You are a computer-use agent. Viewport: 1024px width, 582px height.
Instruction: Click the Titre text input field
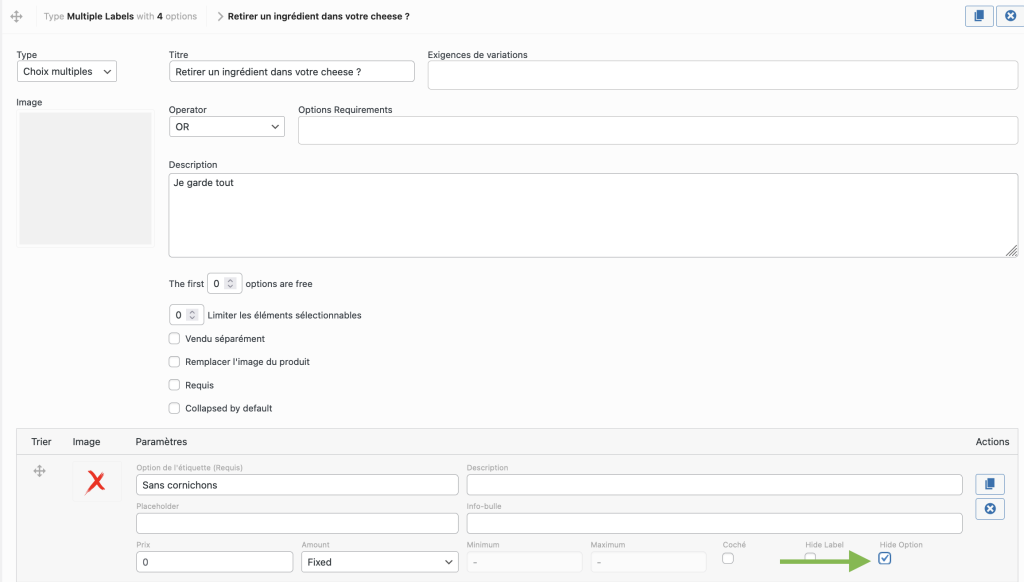click(x=291, y=72)
